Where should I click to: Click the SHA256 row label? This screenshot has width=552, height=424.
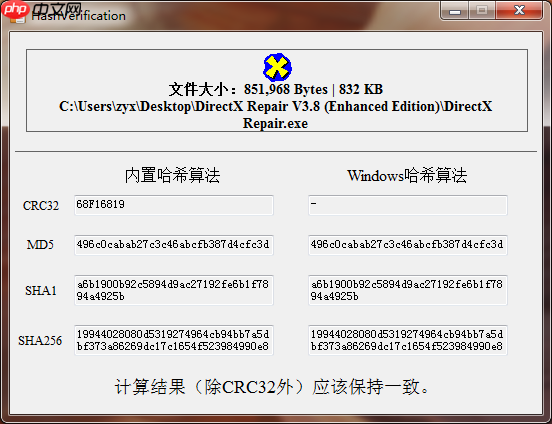click(x=40, y=341)
